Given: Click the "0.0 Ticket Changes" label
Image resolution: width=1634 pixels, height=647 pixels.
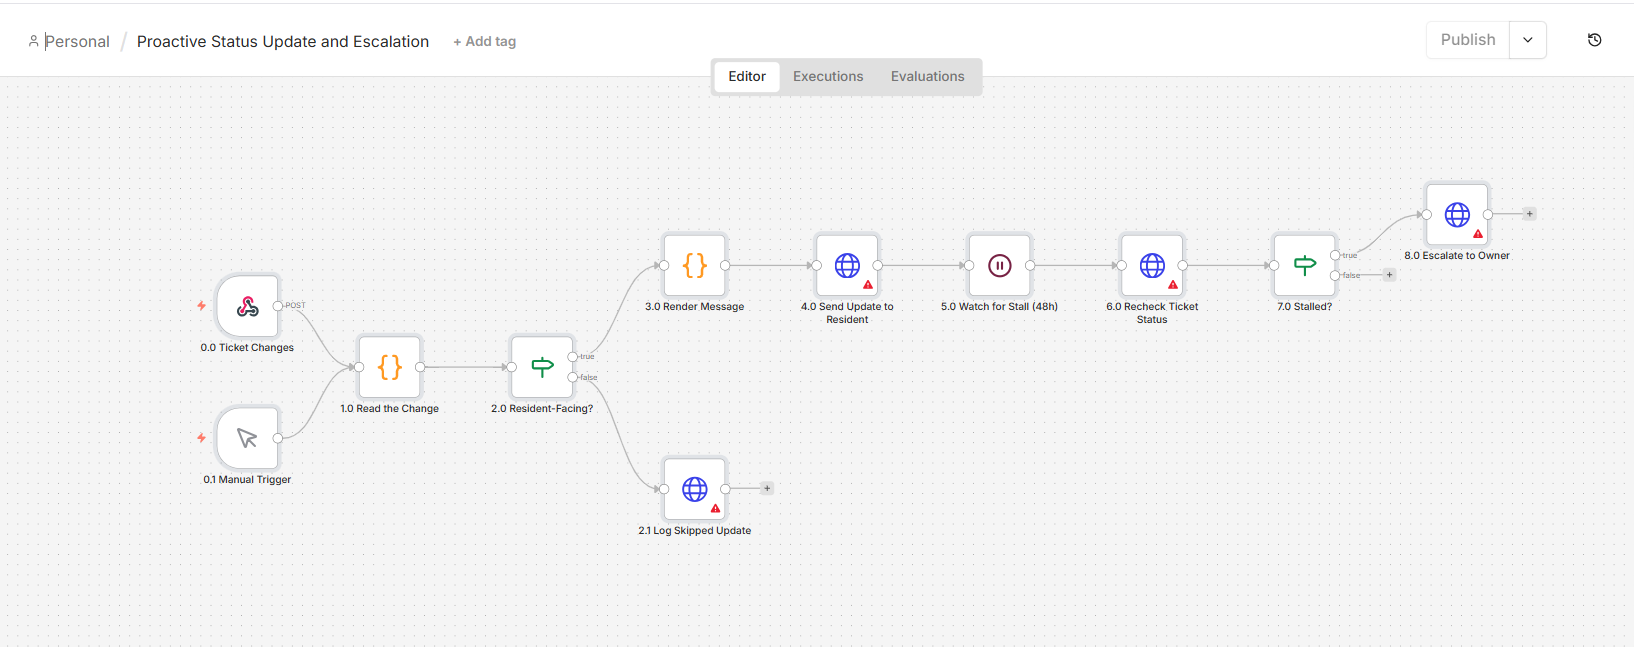Looking at the screenshot, I should [247, 348].
